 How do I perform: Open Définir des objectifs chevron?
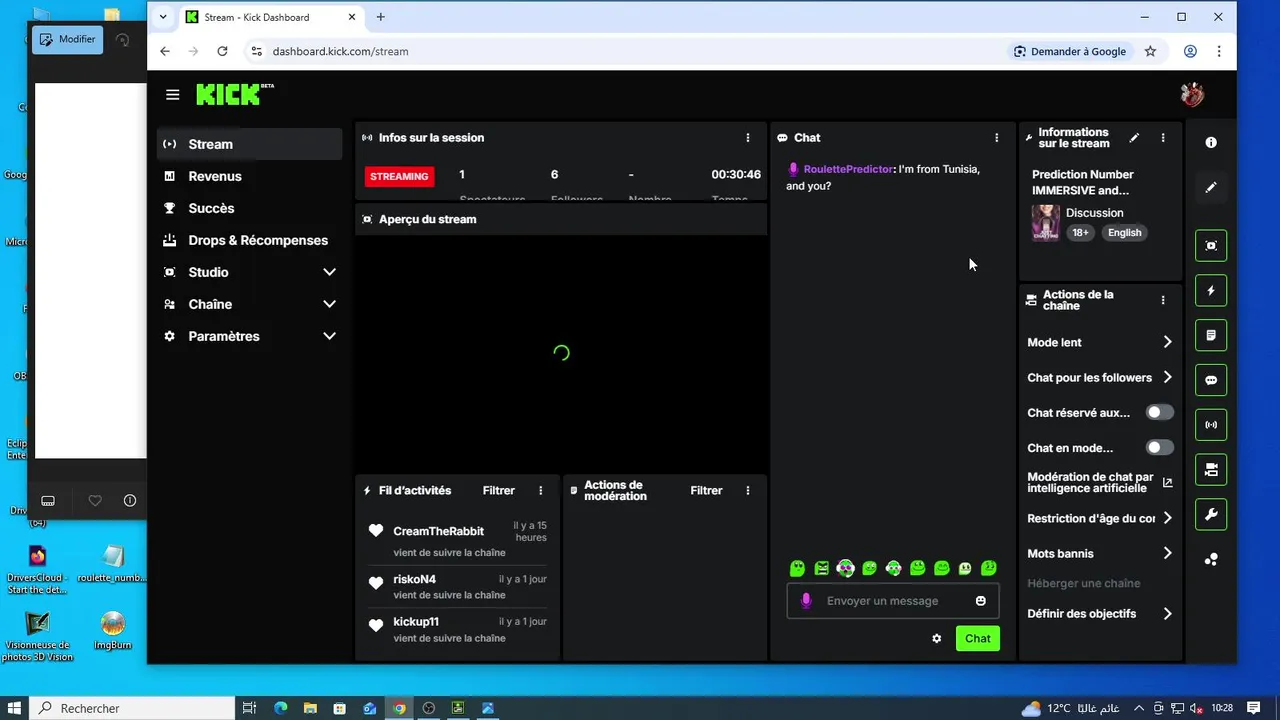1167,614
